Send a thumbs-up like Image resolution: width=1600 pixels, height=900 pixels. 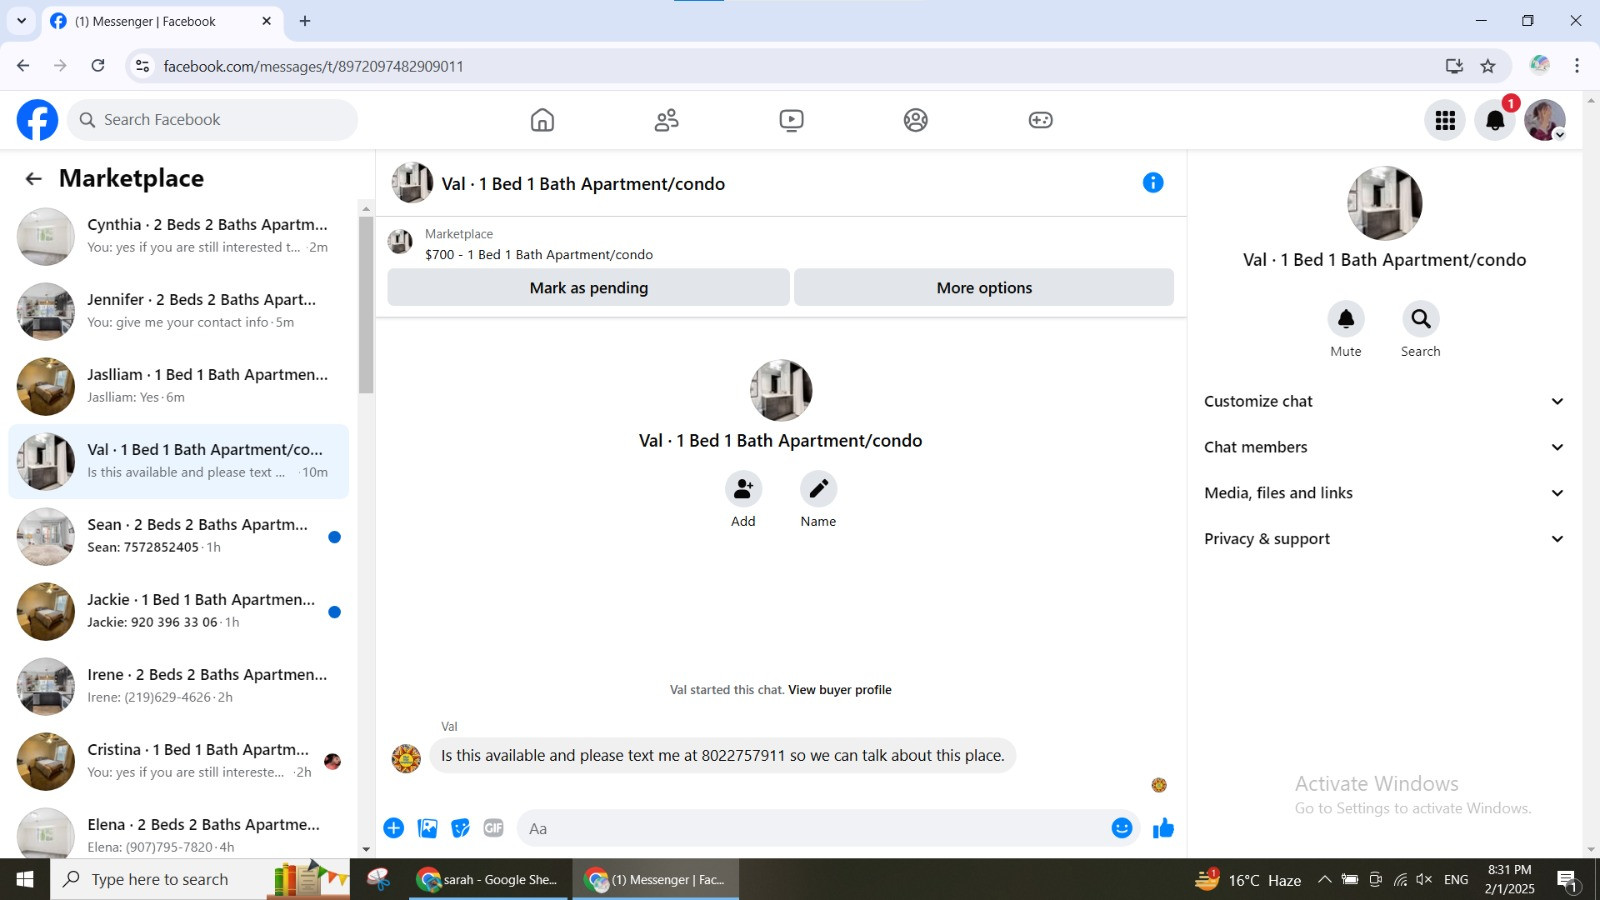[1163, 828]
